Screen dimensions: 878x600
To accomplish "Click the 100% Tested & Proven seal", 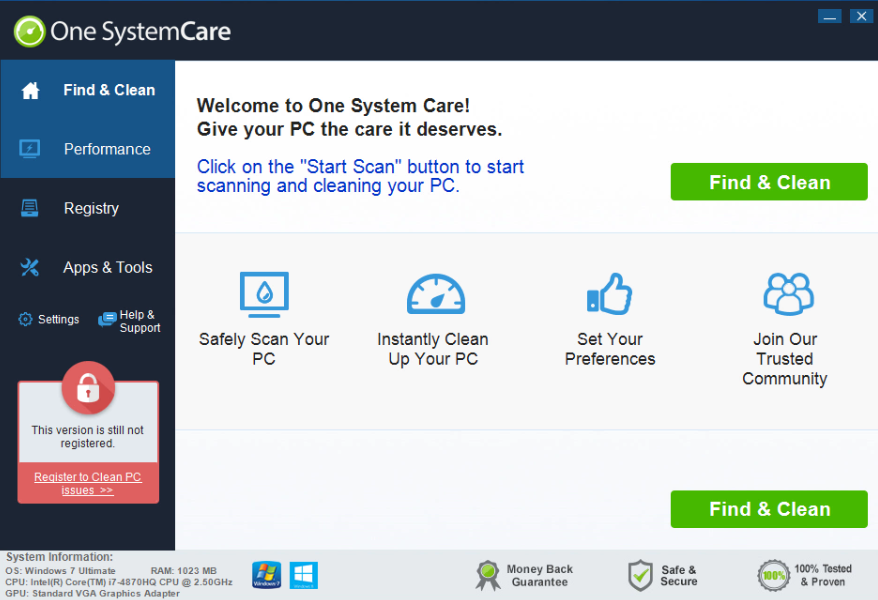I will tap(773, 575).
